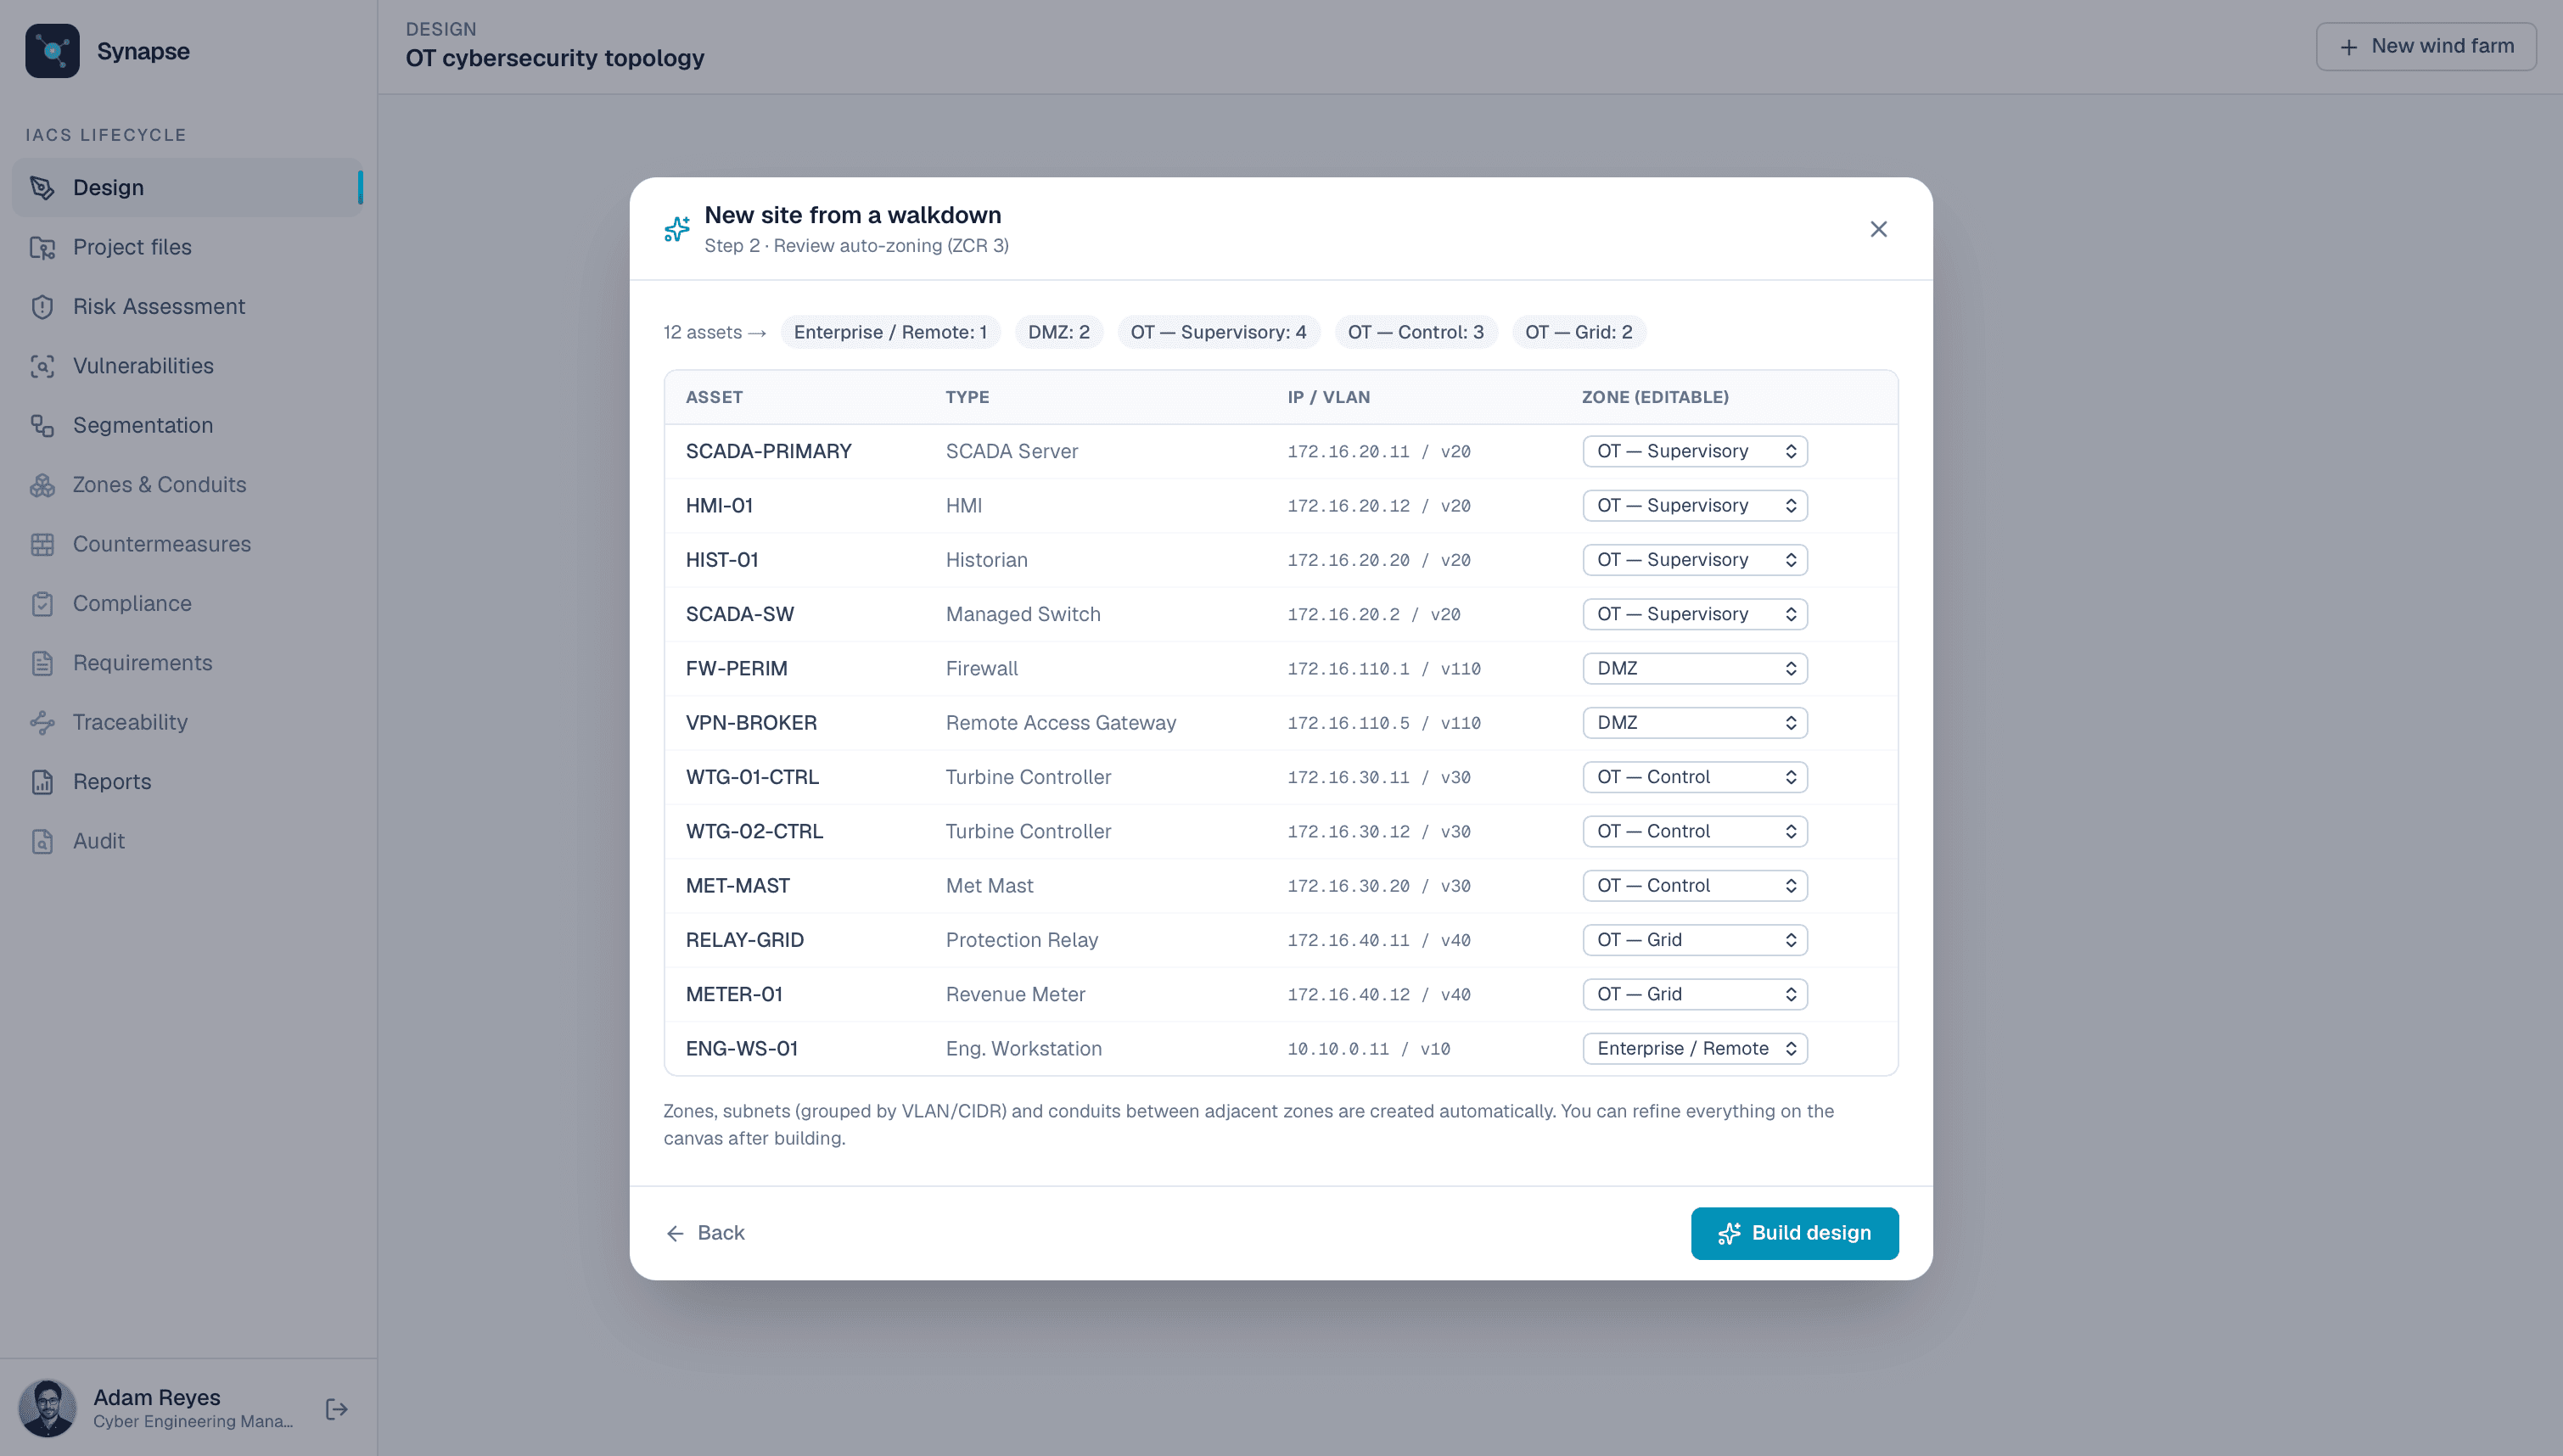
Task: Open zone dropdown for SCADA-PRIMARY
Action: coord(1695,451)
